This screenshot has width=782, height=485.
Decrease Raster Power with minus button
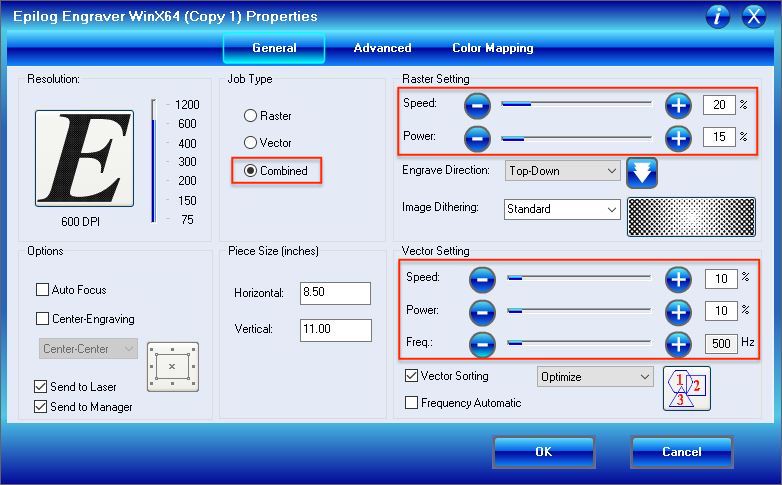(x=477, y=139)
